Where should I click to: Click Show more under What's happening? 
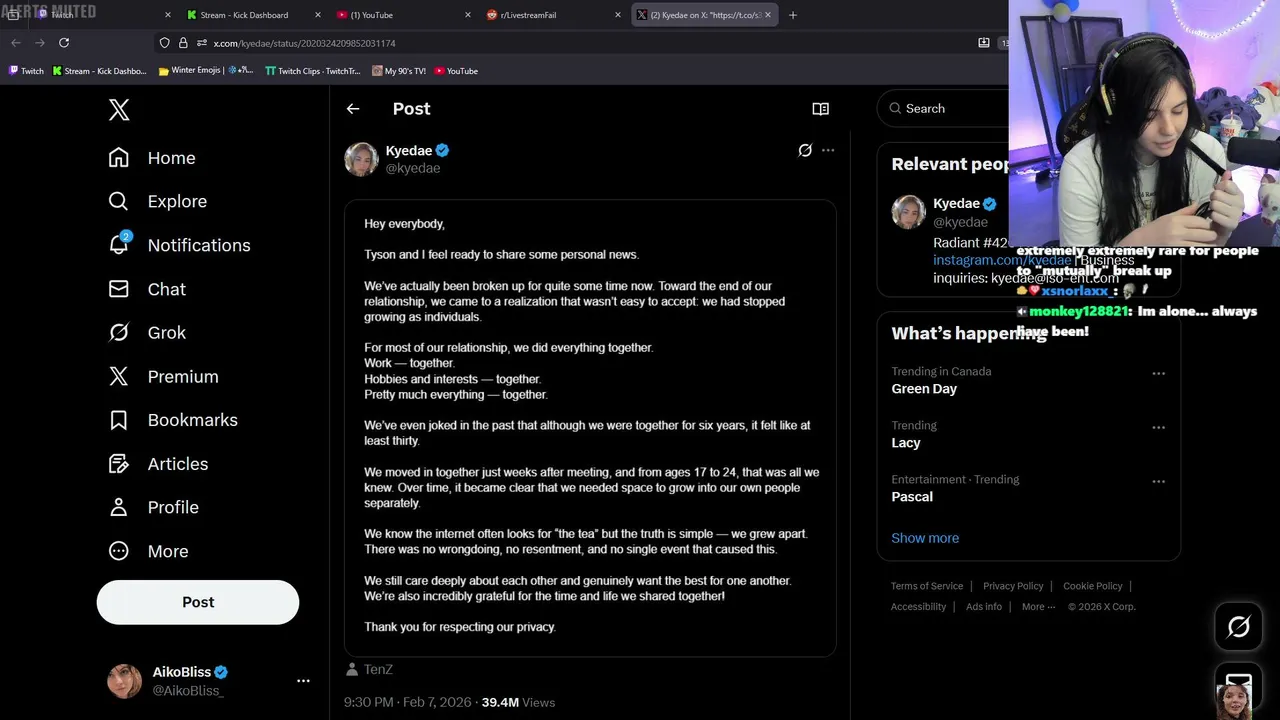tap(925, 538)
